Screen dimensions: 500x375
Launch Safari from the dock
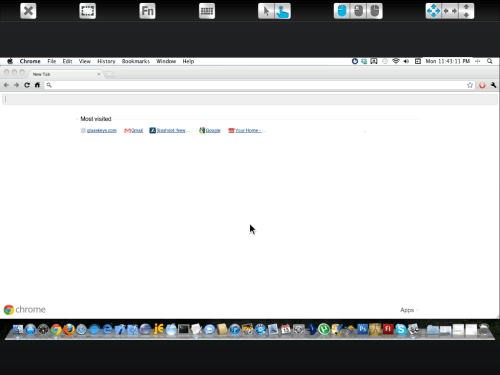[81, 330]
